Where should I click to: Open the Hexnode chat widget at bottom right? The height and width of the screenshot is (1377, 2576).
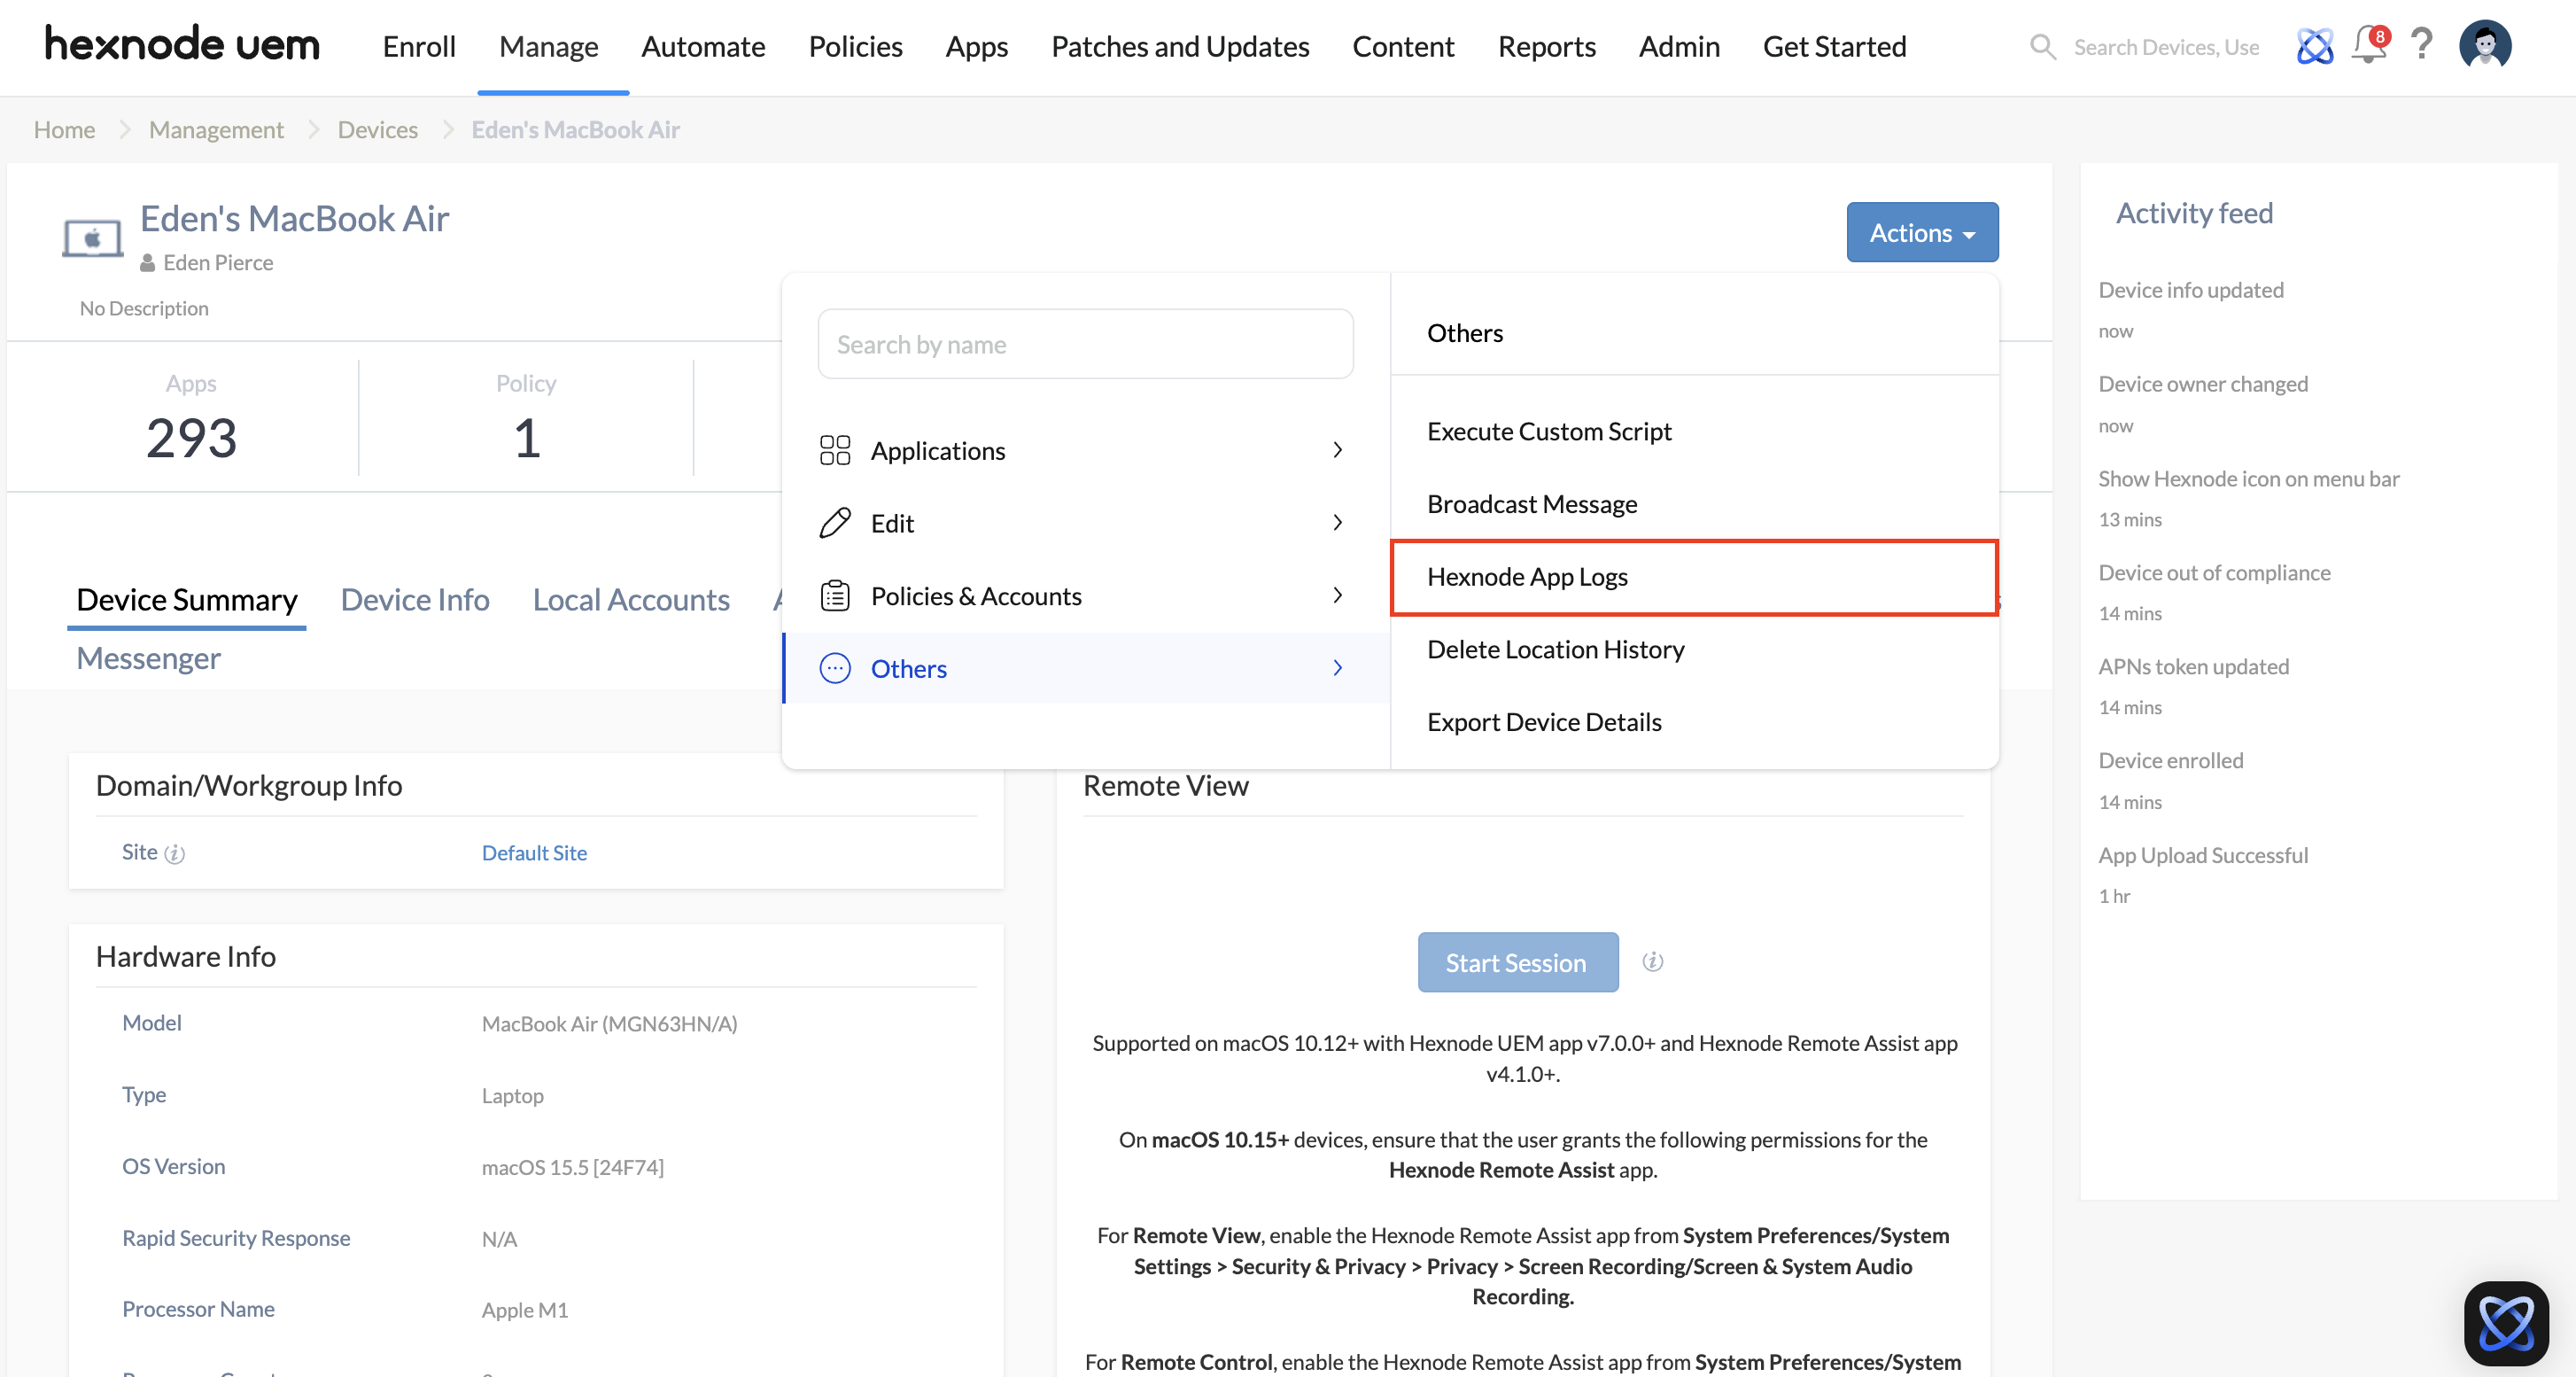tap(2506, 1324)
